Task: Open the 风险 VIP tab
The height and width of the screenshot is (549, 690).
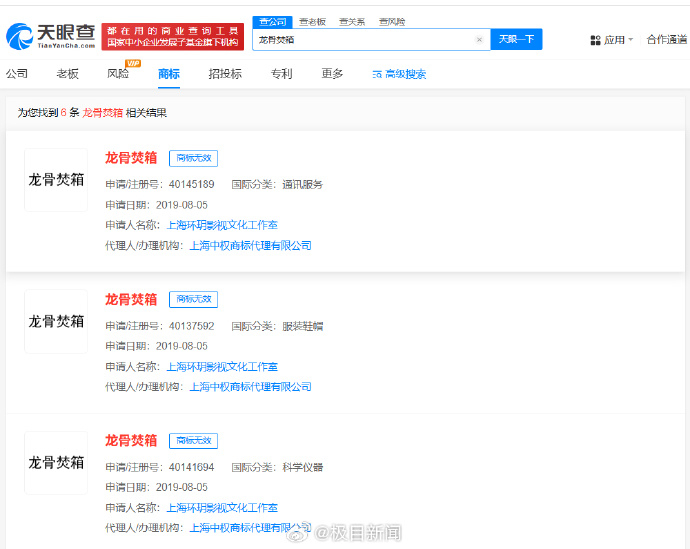Action: coord(118,74)
